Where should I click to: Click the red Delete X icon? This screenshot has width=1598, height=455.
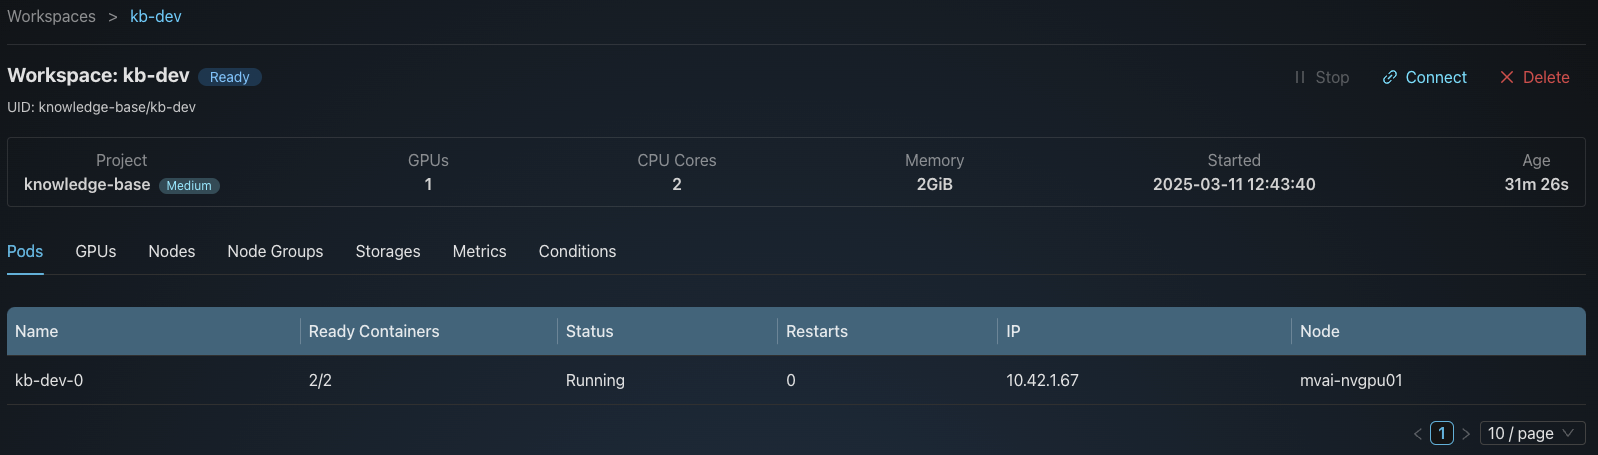pos(1507,77)
